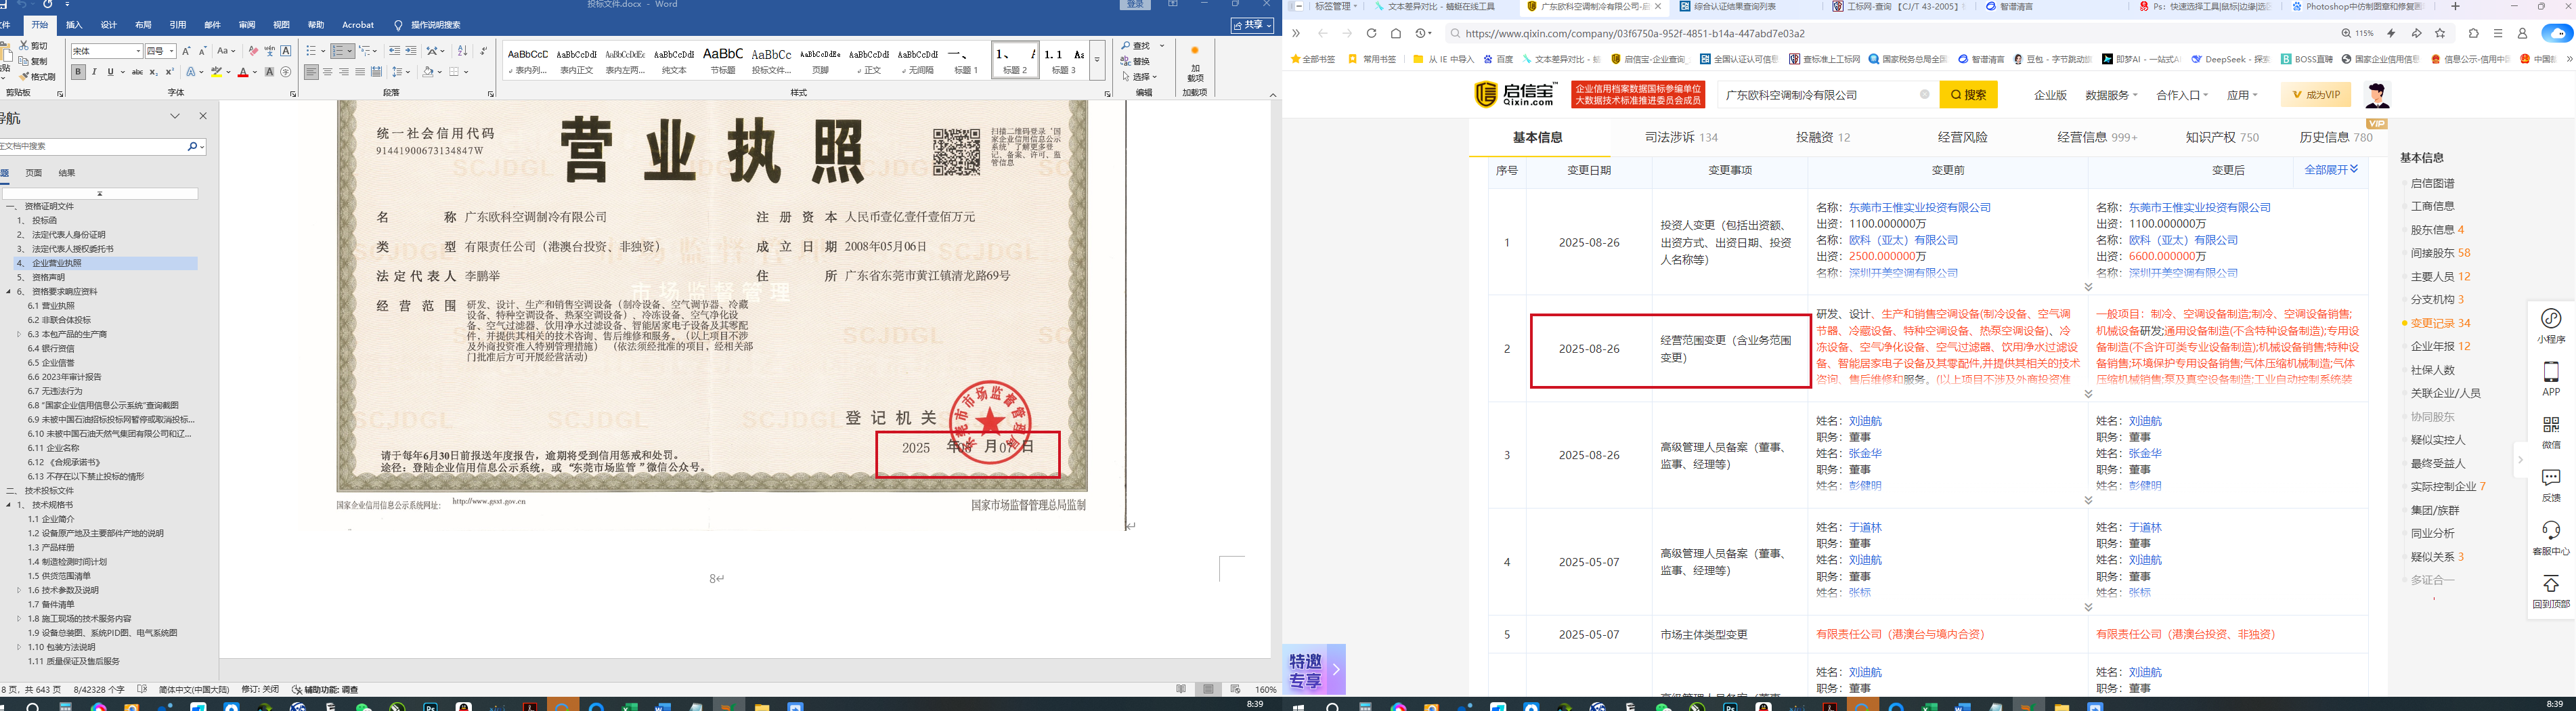The image size is (2576, 711).
Task: Click the browser address bar URL
Action: [1634, 33]
